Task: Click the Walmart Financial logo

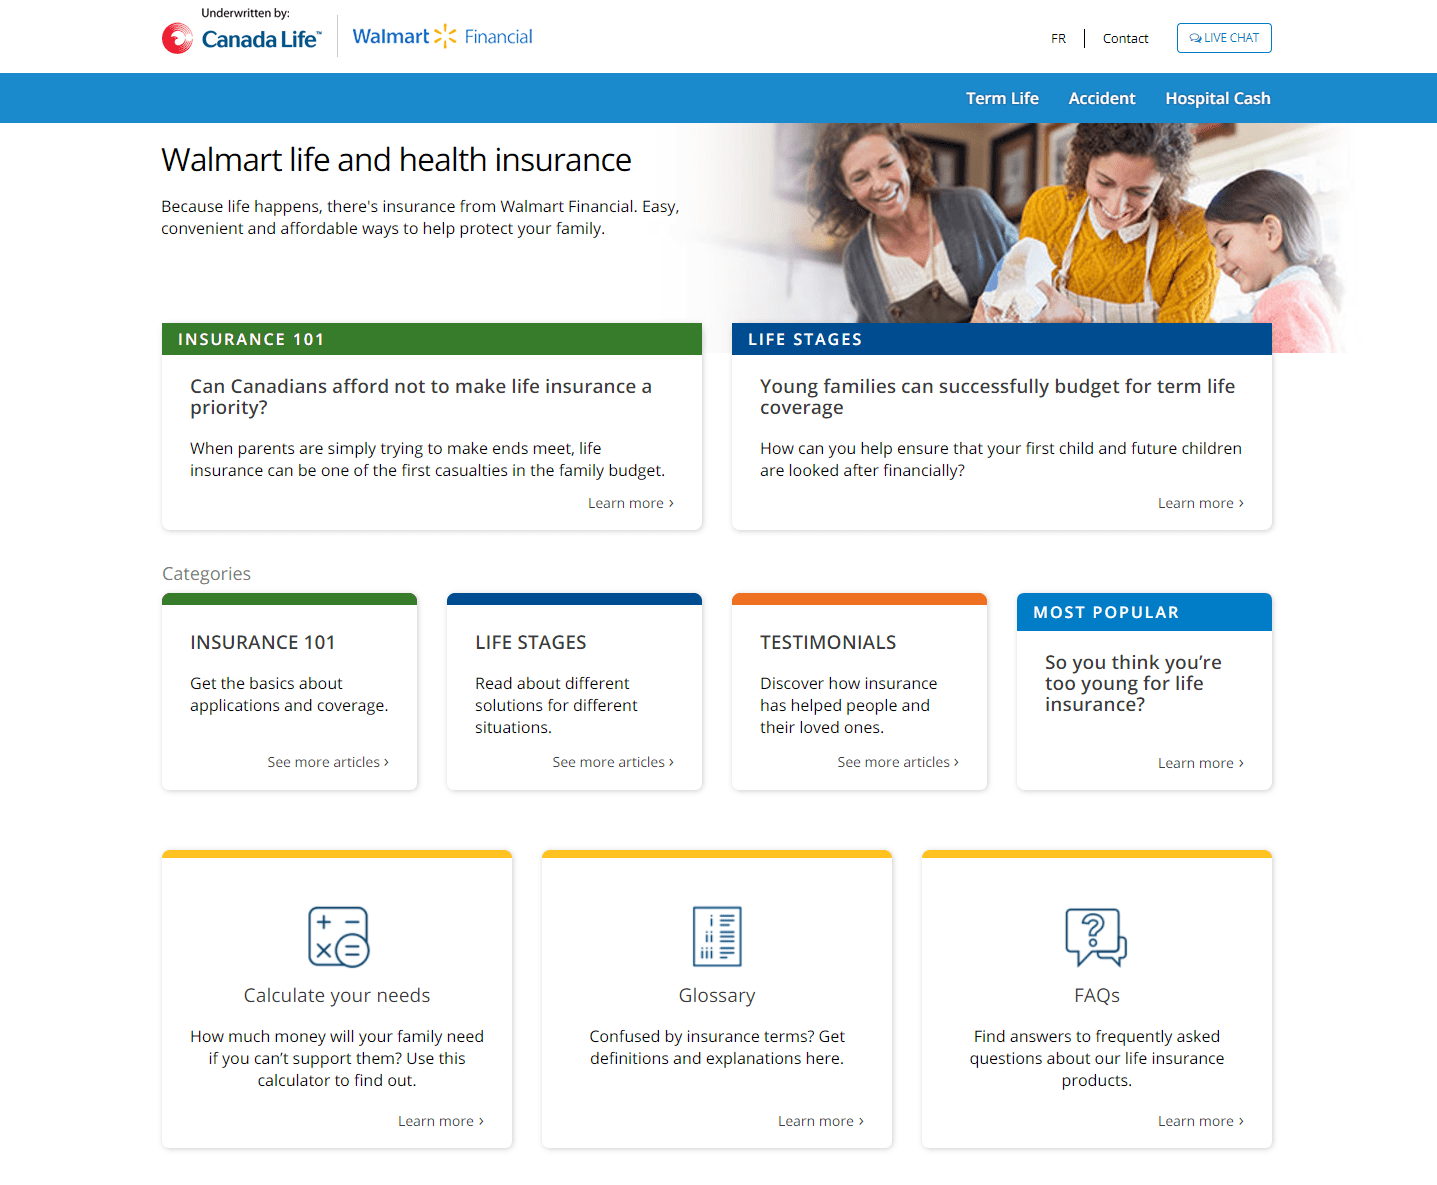Action: (442, 37)
